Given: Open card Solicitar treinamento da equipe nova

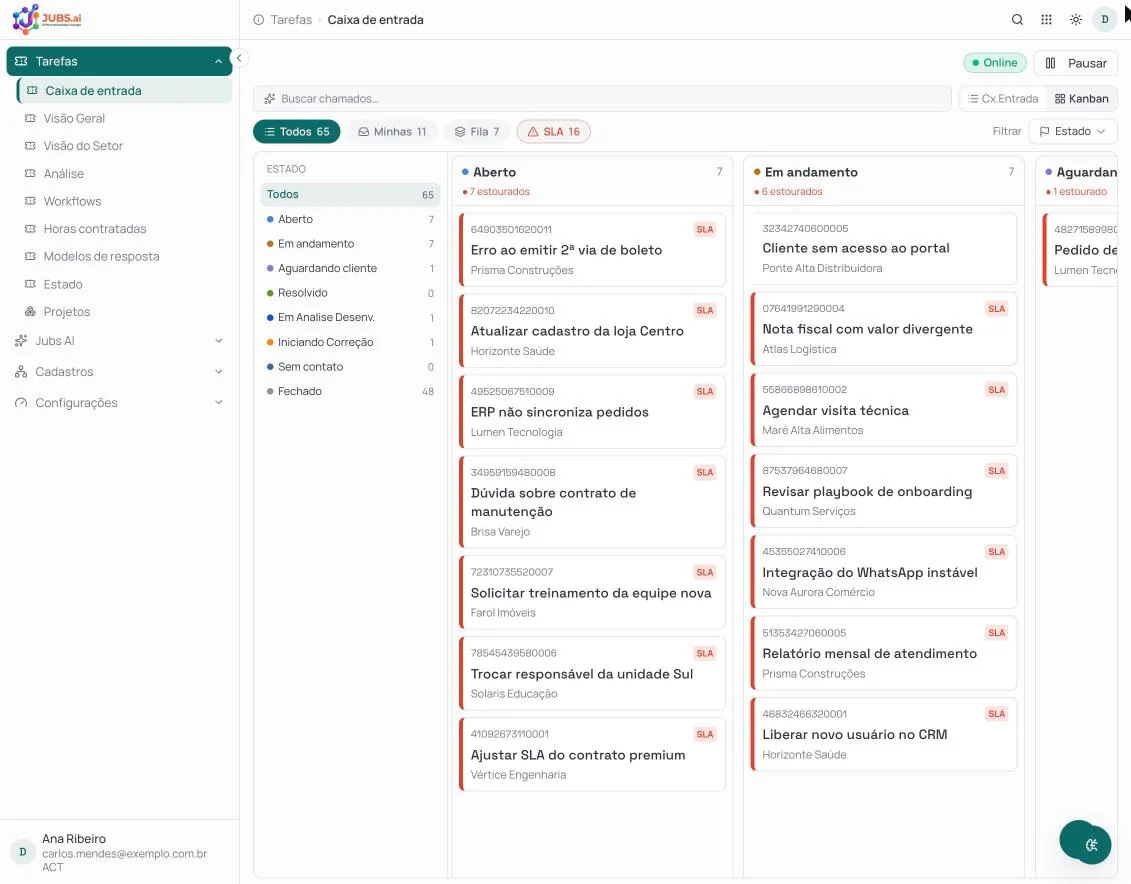Looking at the screenshot, I should point(592,592).
